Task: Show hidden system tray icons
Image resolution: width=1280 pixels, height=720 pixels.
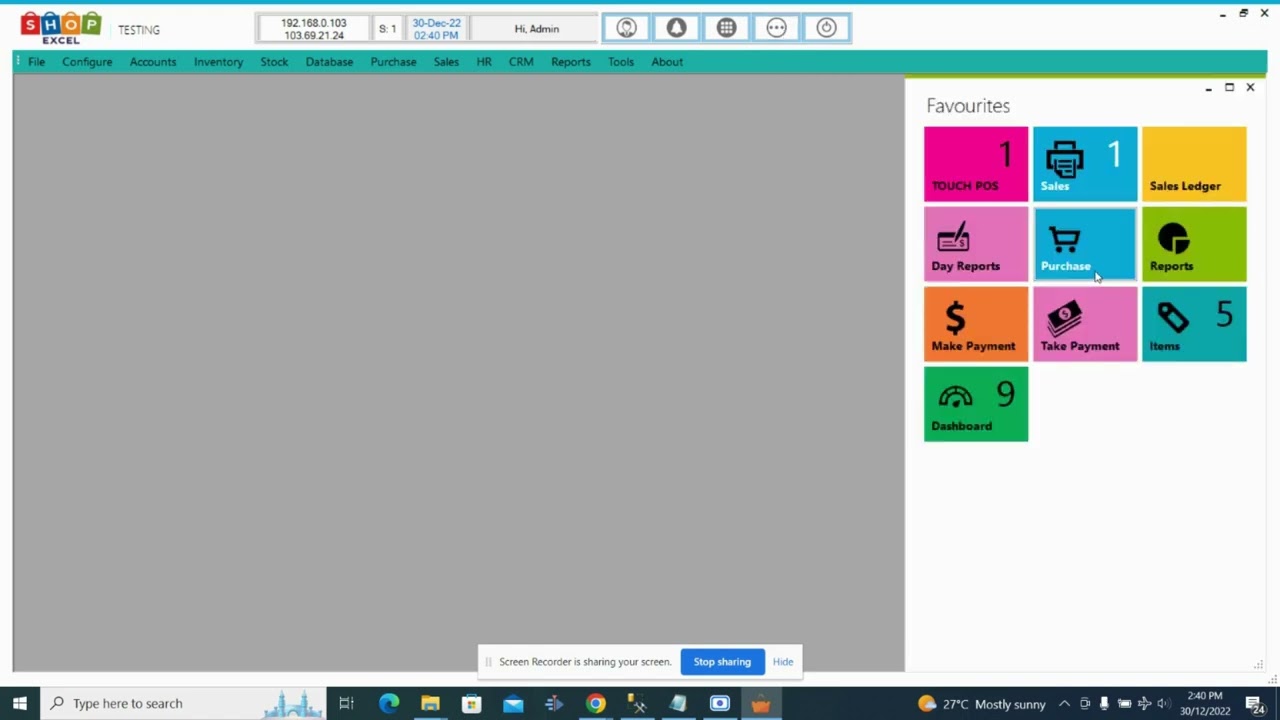Action: pos(1064,703)
